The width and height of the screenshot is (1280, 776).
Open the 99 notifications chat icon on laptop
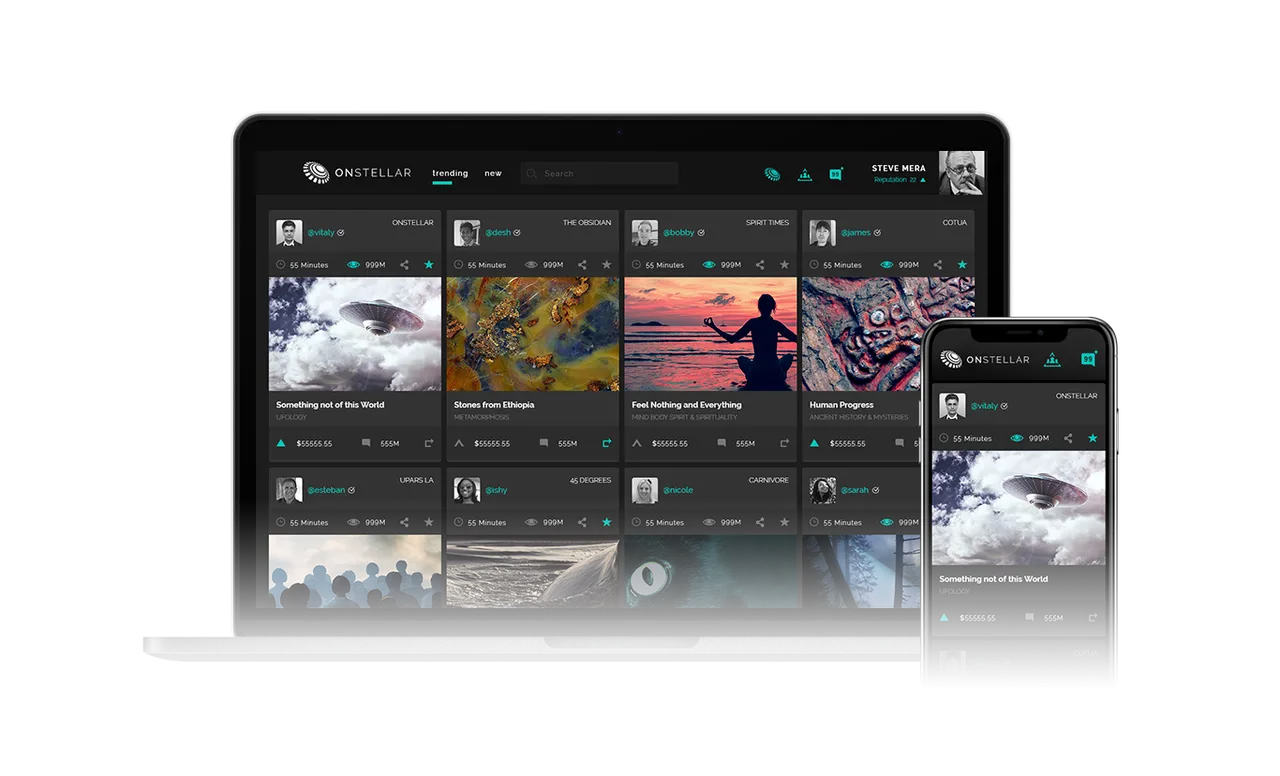pyautogui.click(x=836, y=174)
